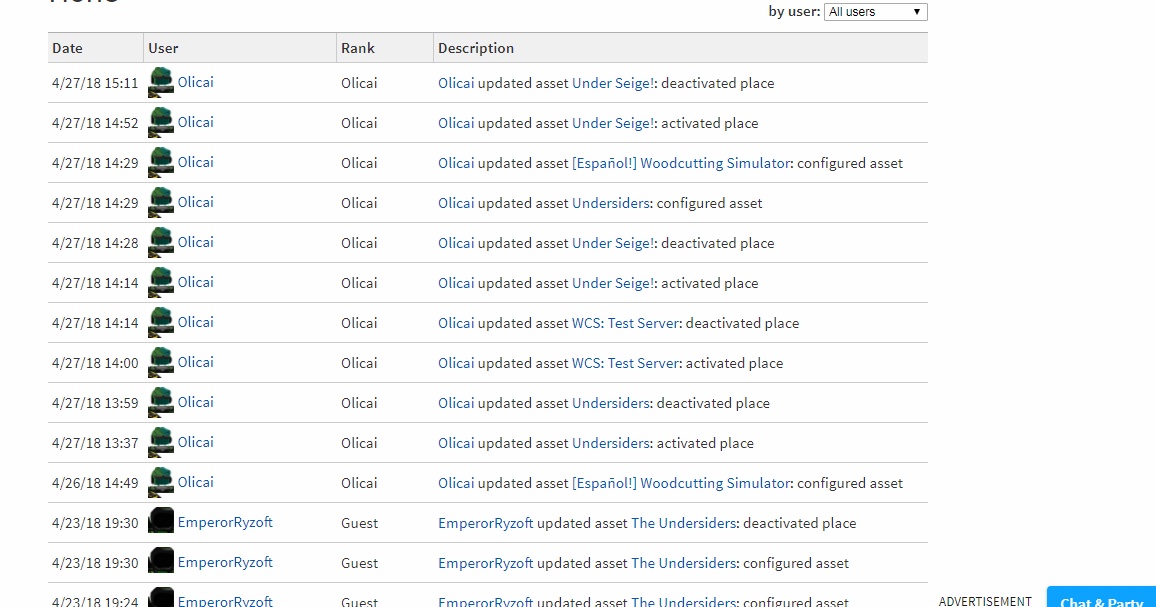Open Olicai user link in 4/26/18 14:49 row

click(x=195, y=482)
